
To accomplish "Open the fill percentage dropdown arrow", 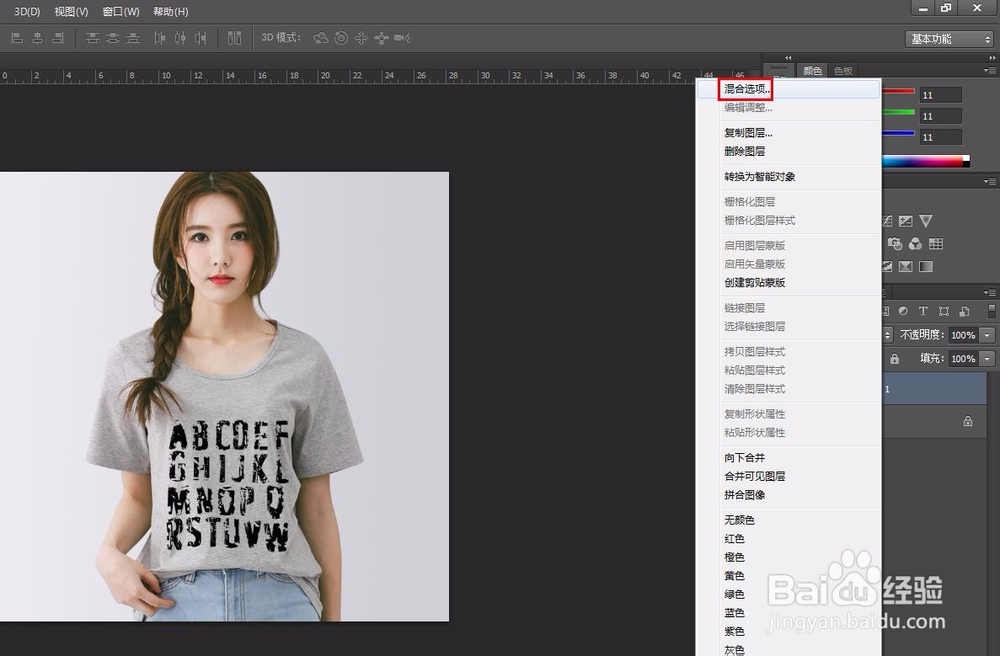I will coord(987,358).
